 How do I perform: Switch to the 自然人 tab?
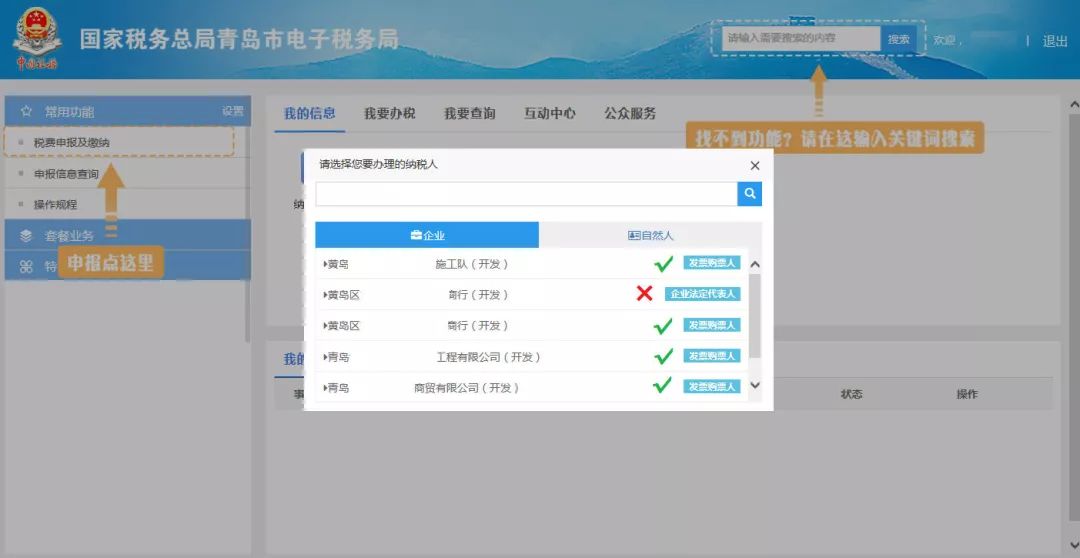click(x=650, y=235)
